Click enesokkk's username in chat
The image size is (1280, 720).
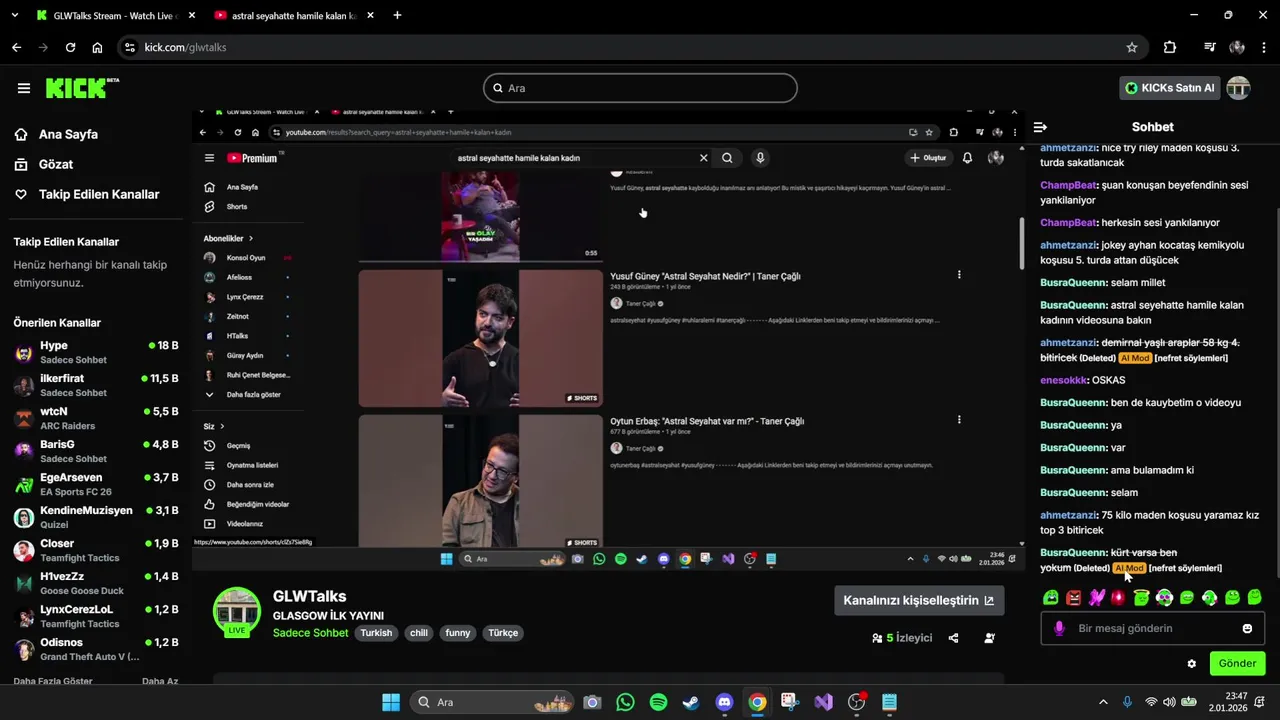coord(1063,380)
